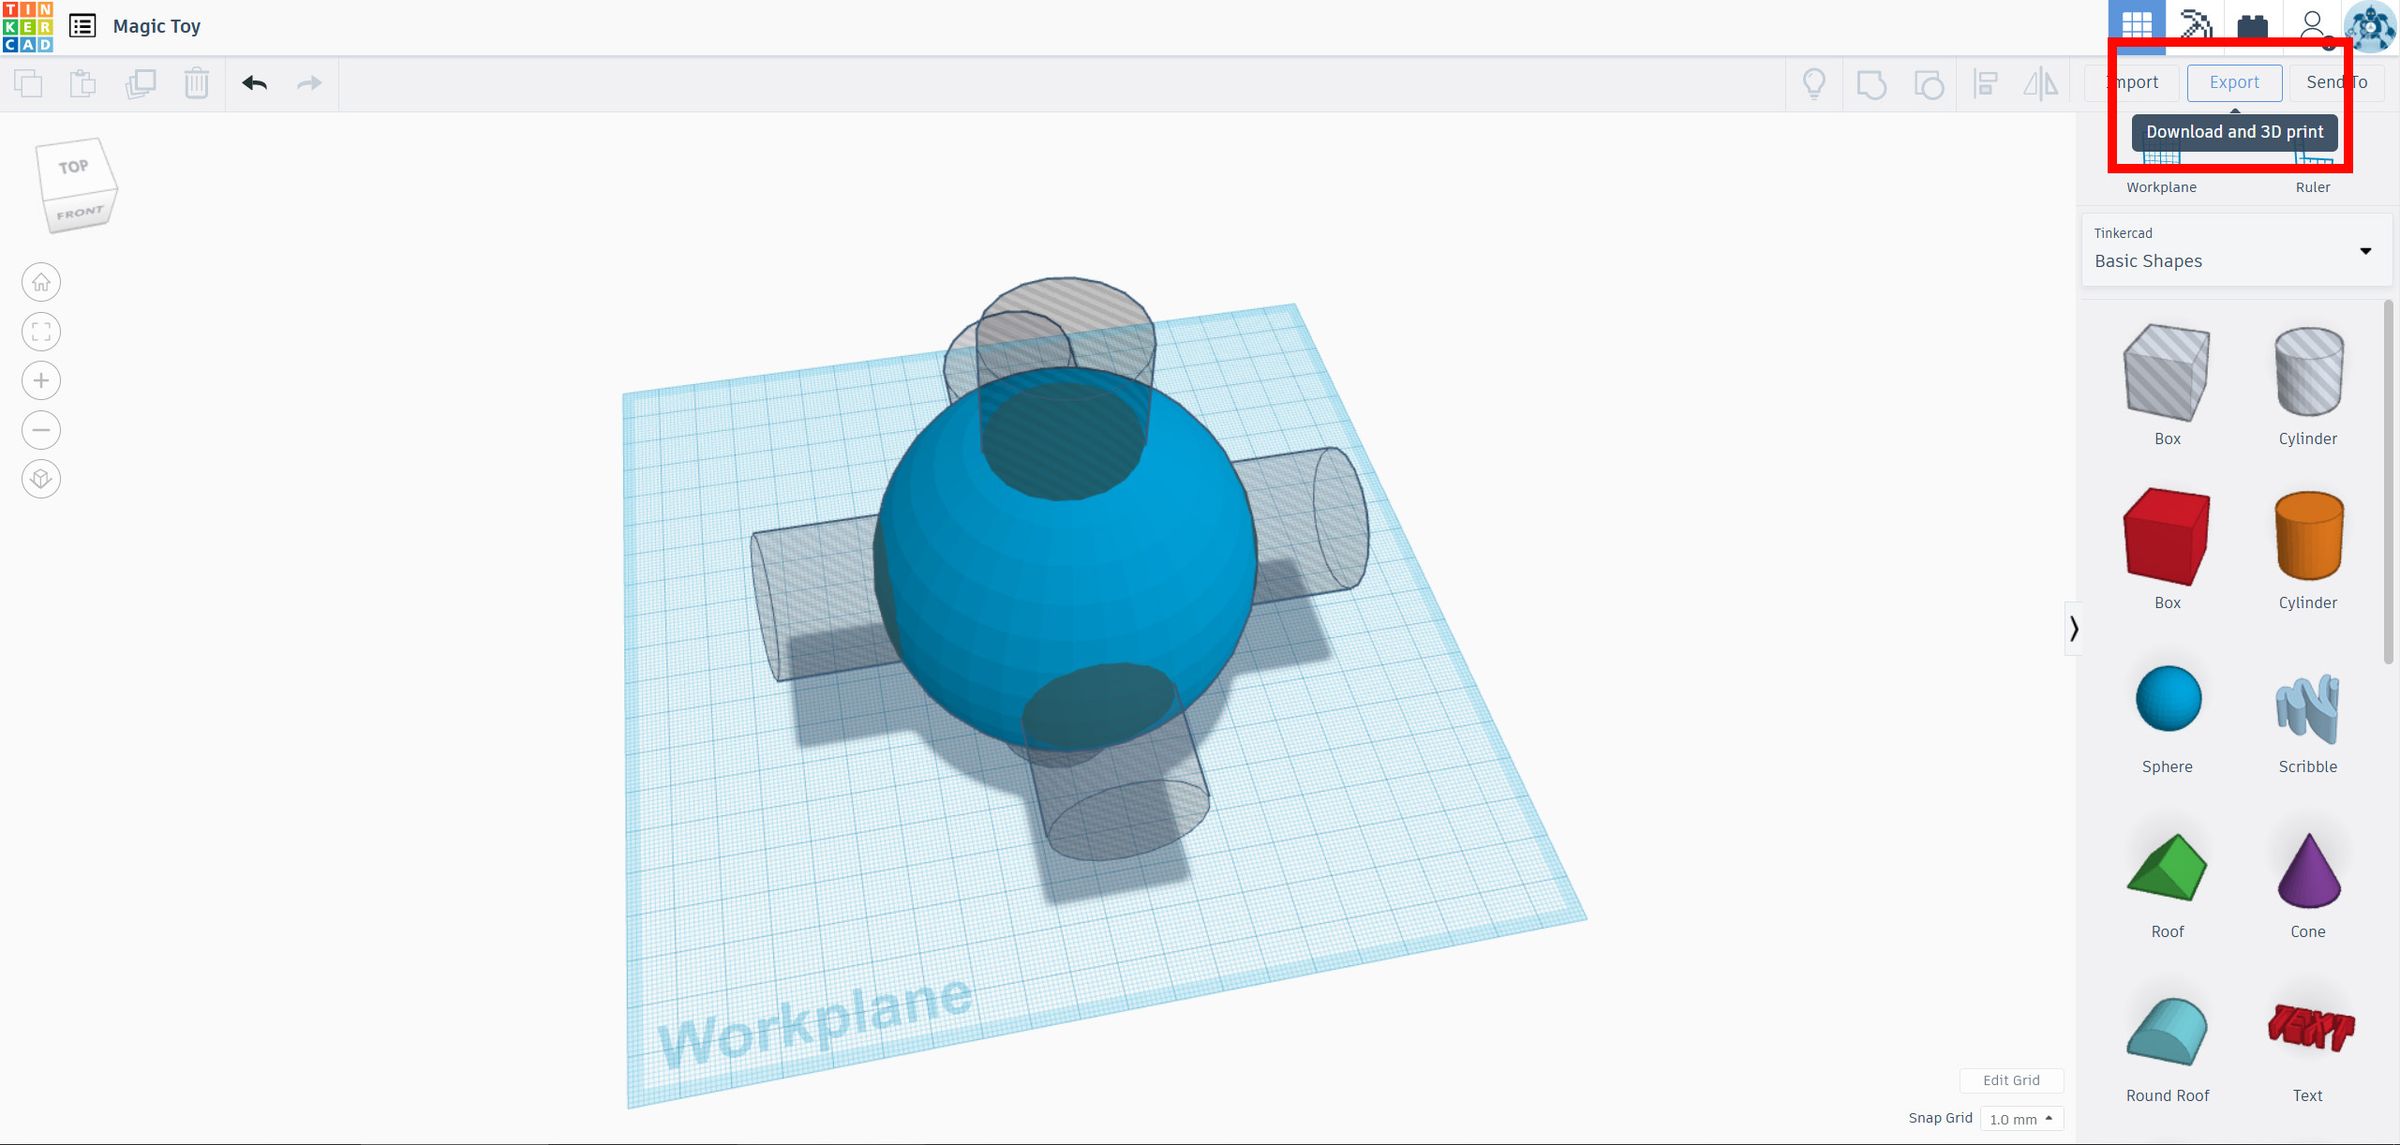Image resolution: width=2400 pixels, height=1145 pixels.
Task: Click the Undo arrow
Action: click(x=254, y=83)
